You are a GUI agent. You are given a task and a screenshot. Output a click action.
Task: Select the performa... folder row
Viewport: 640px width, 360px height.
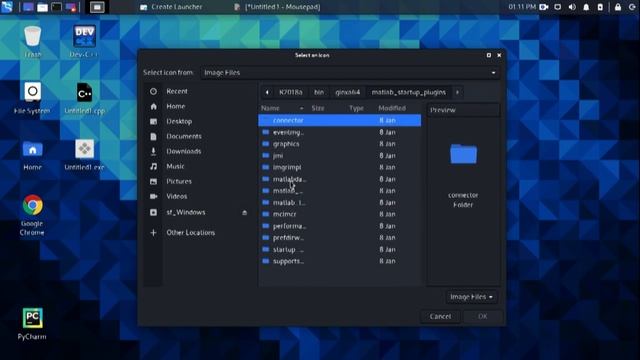[340, 226]
